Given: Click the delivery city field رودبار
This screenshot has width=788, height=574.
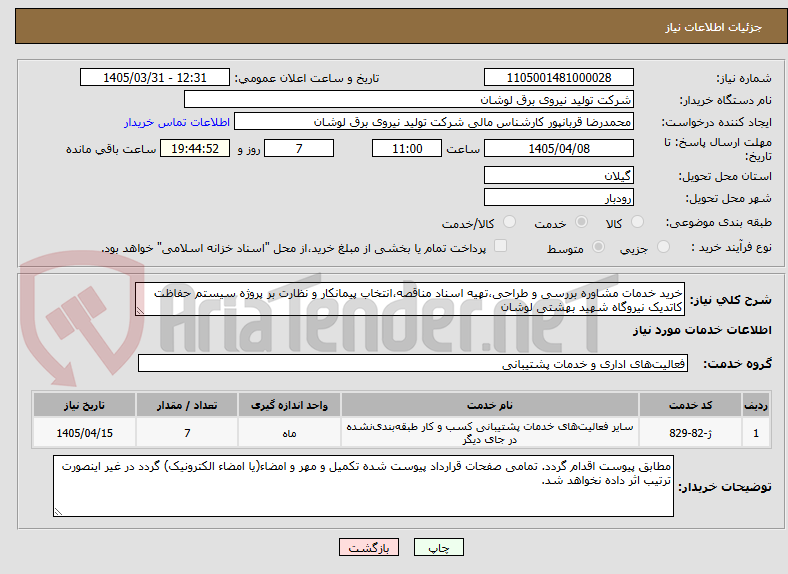Looking at the screenshot, I should tap(558, 197).
